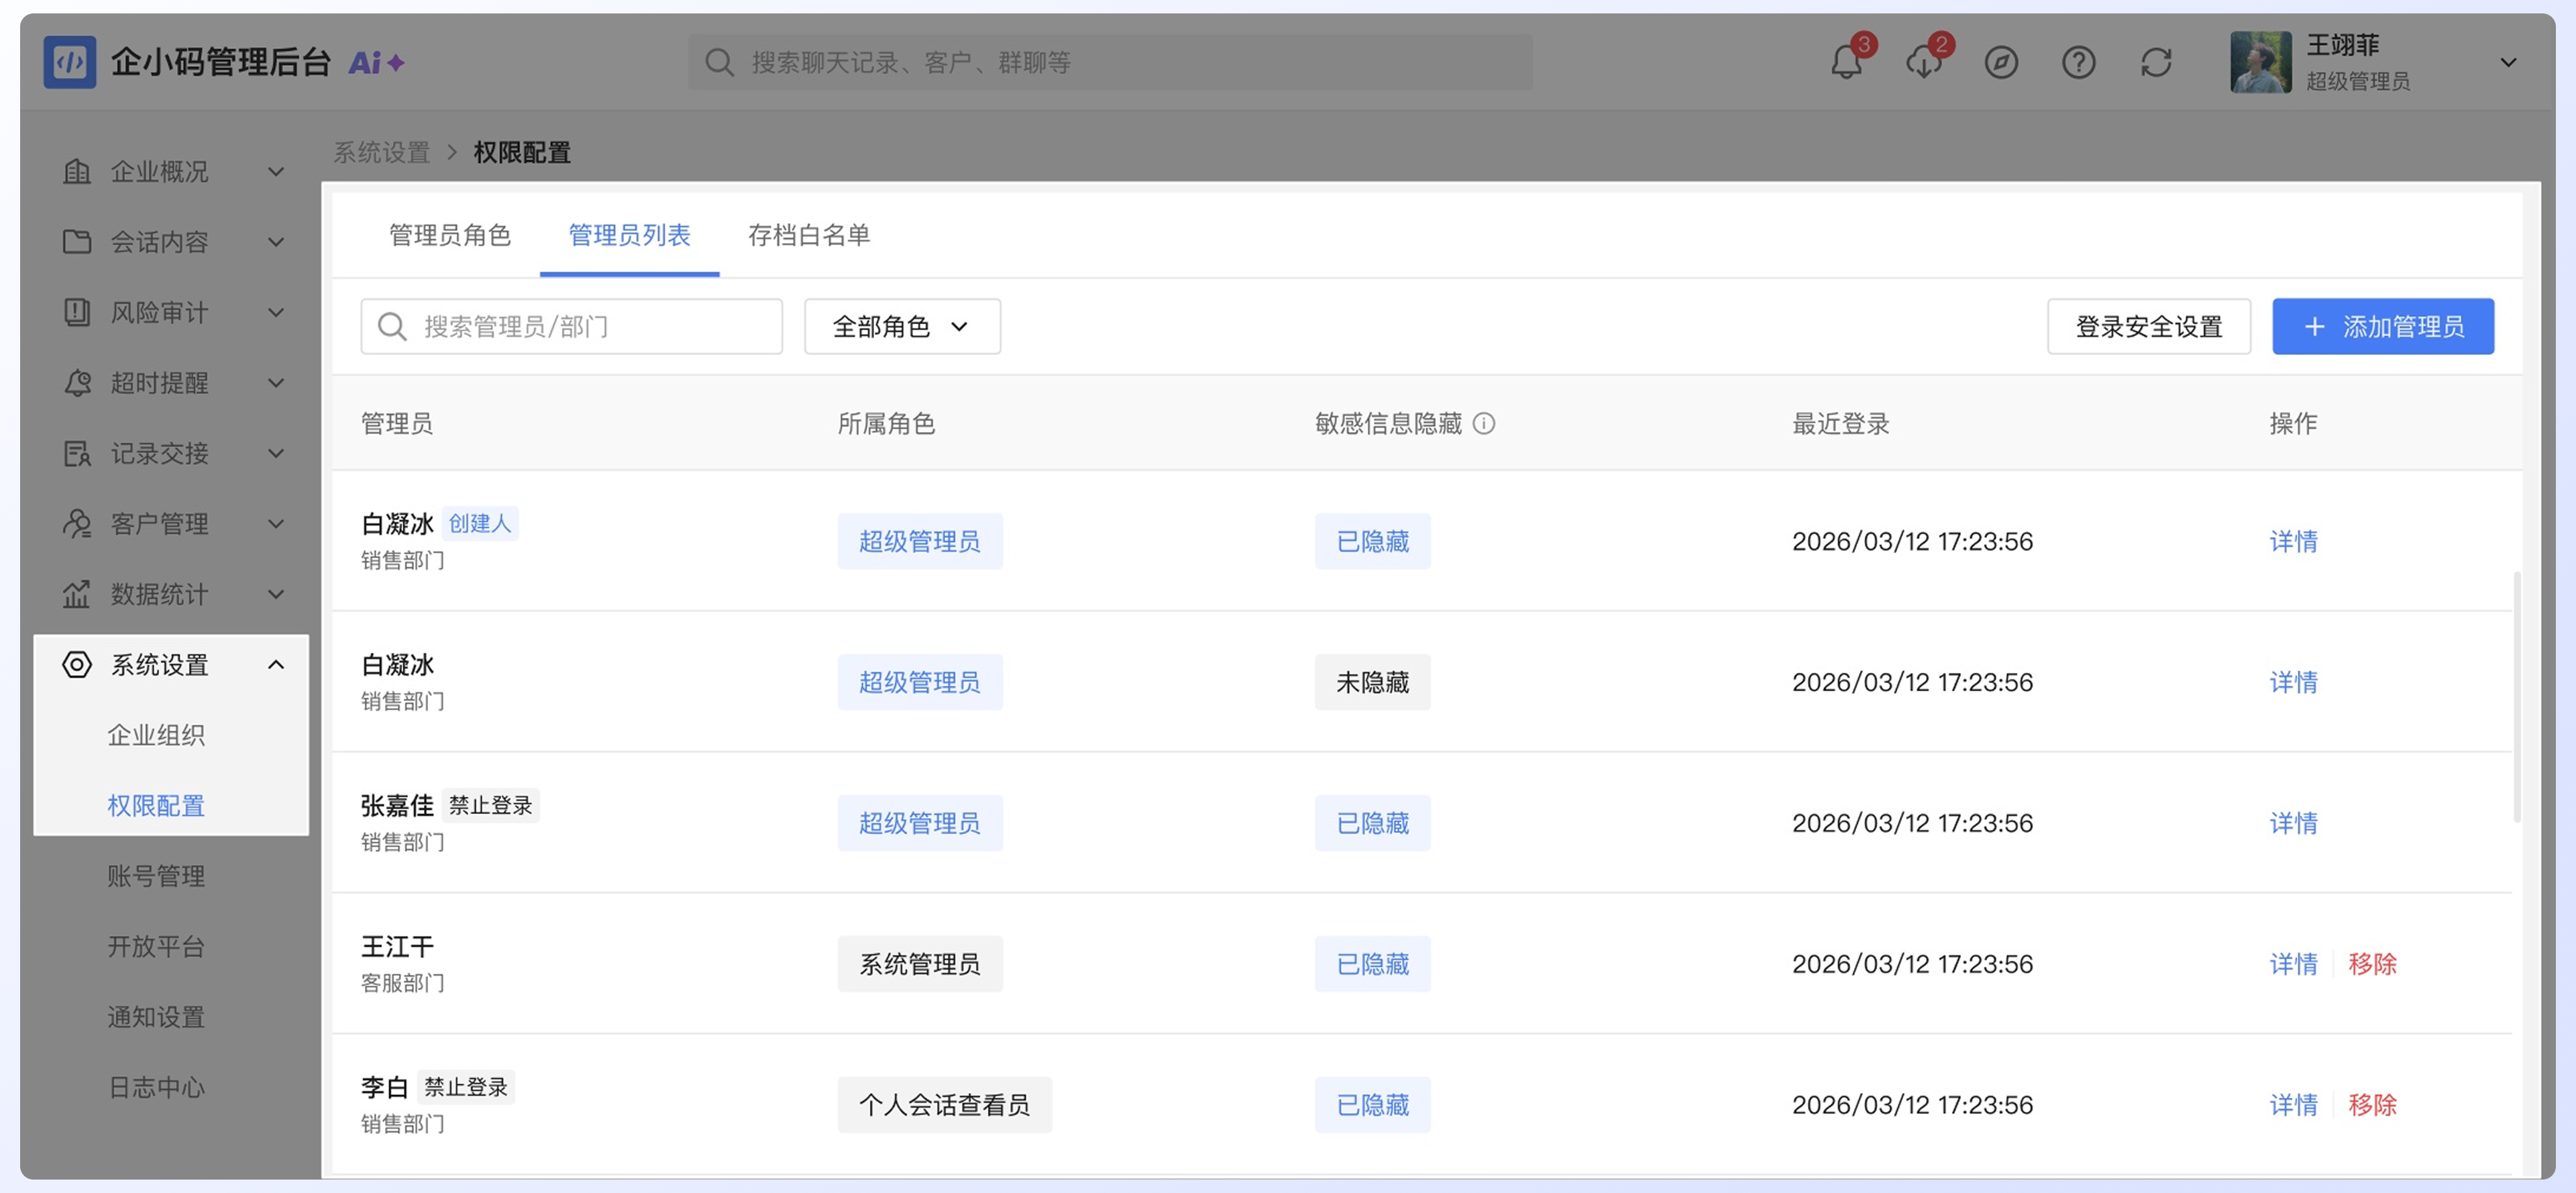The height and width of the screenshot is (1193, 2576).
Task: Click the 企小码 logo icon
Action: tap(70, 62)
